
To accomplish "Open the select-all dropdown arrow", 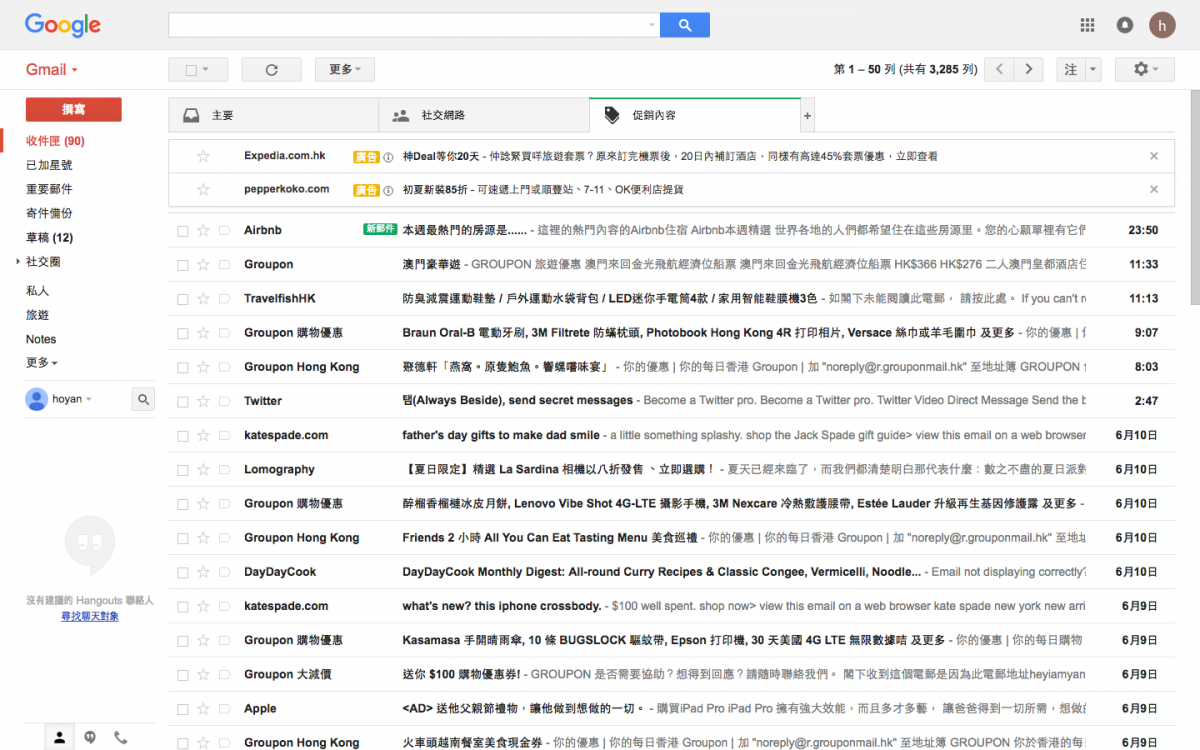I will pos(206,70).
